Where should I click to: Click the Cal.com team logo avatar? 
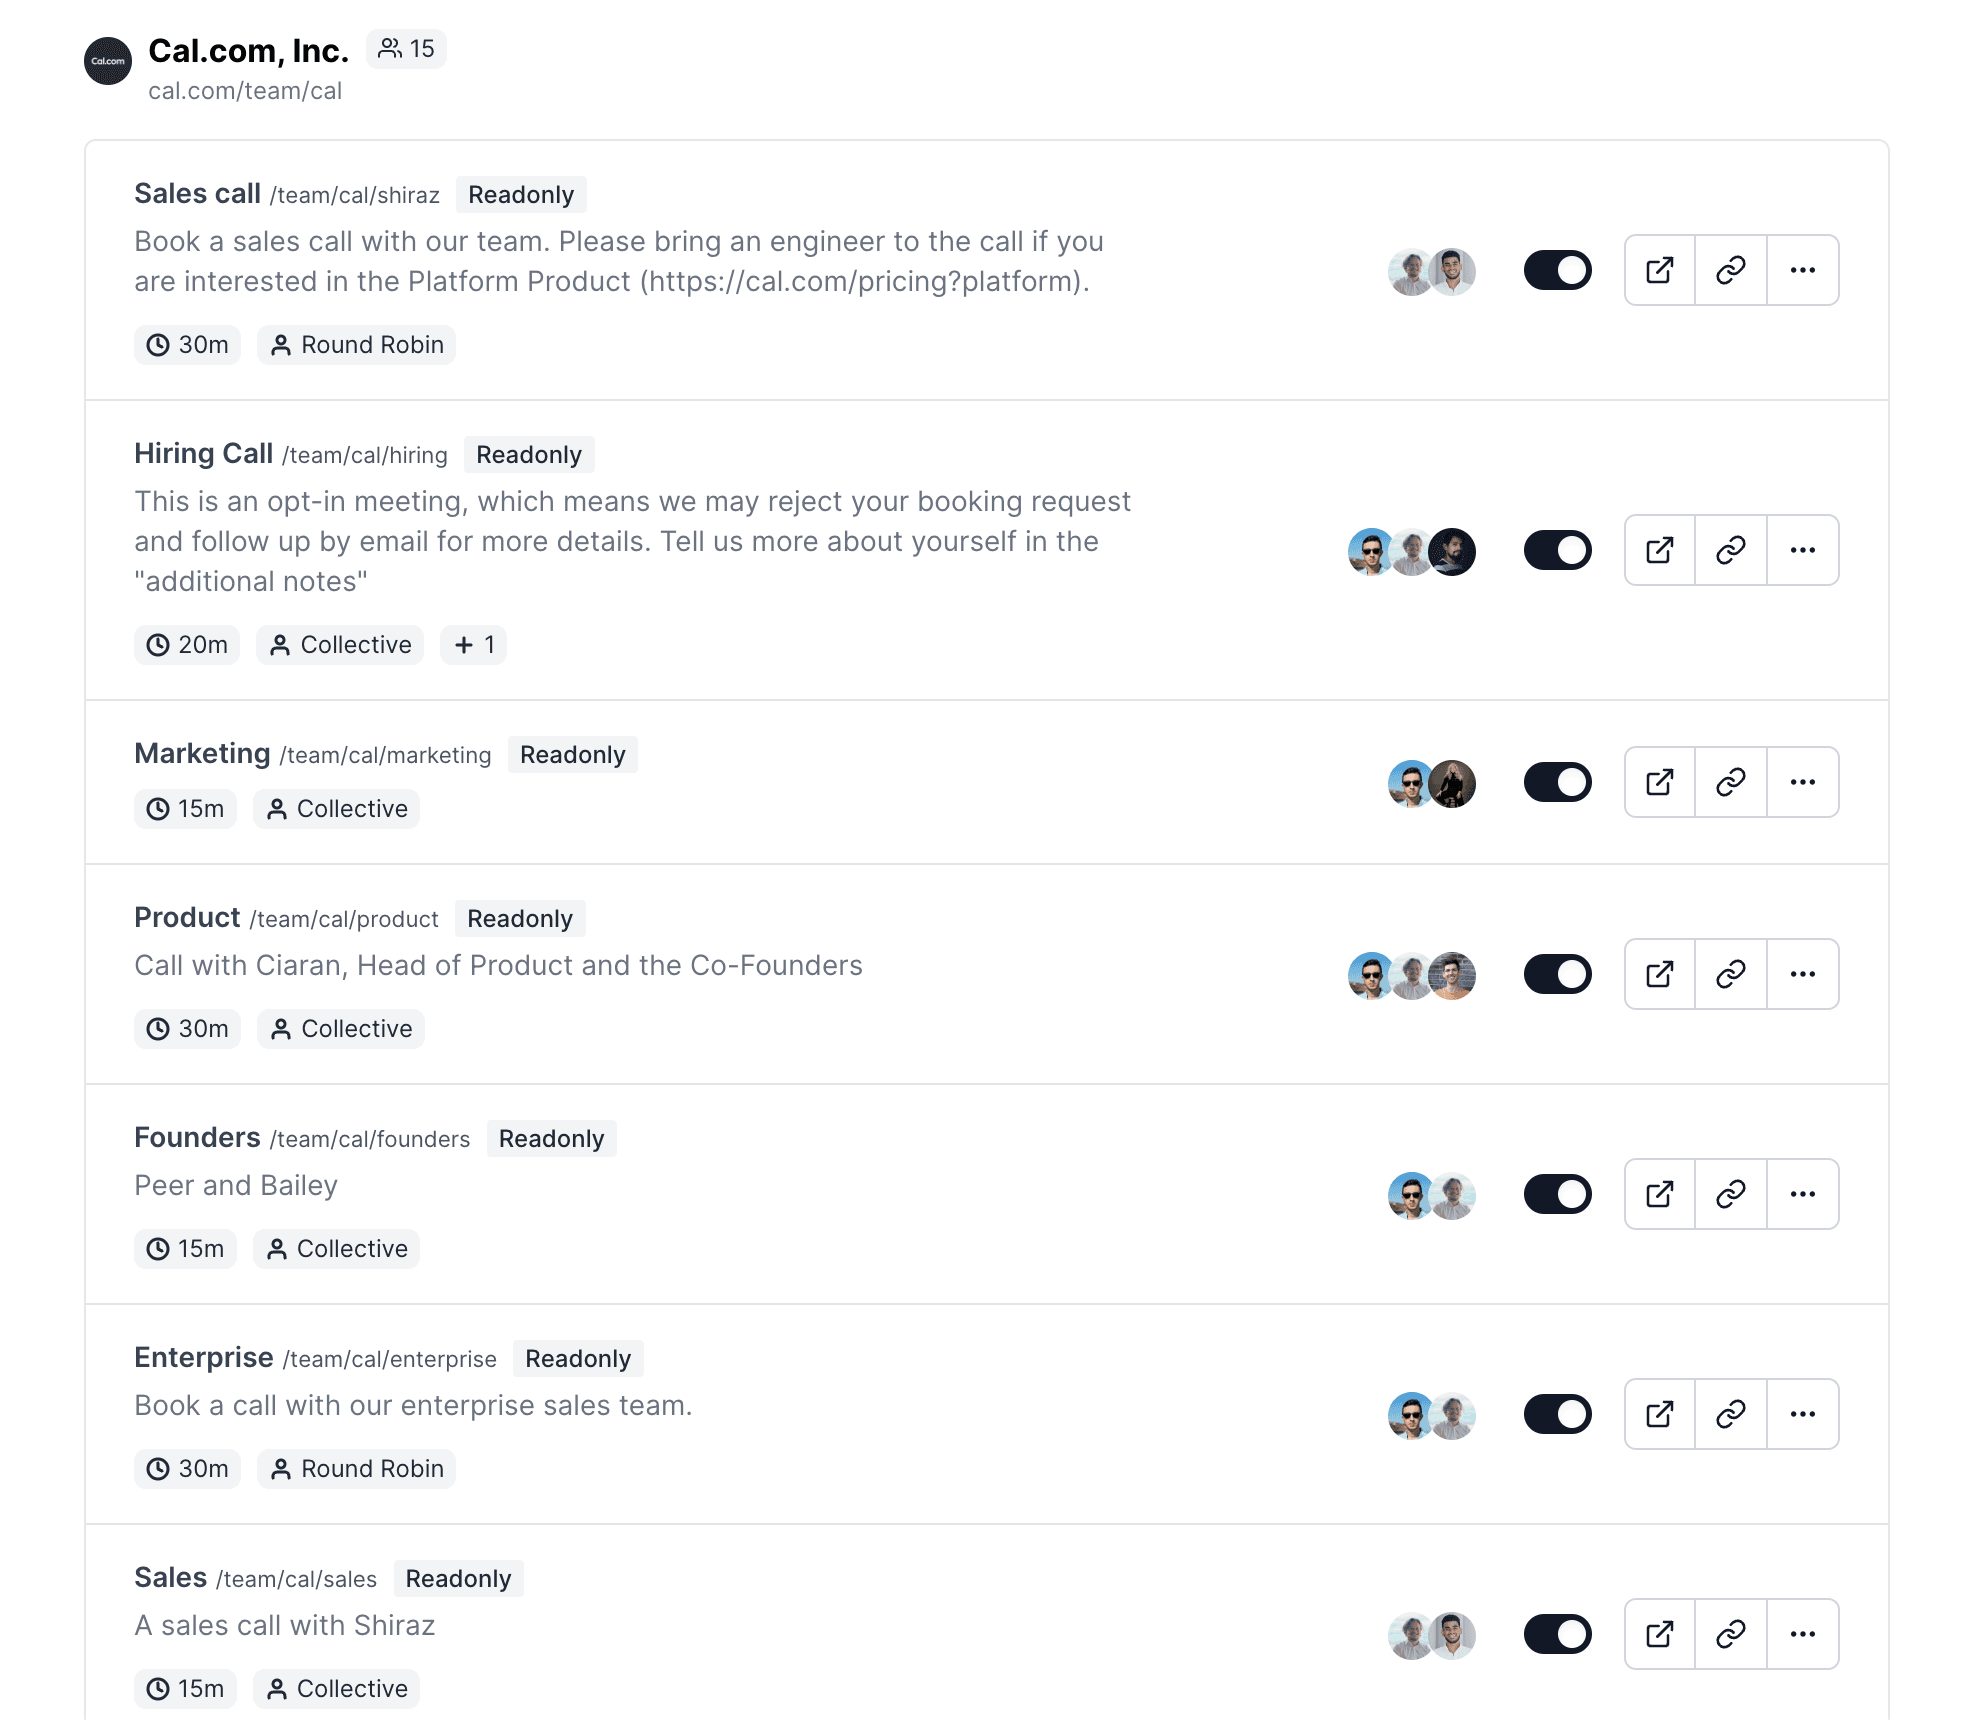[x=108, y=61]
